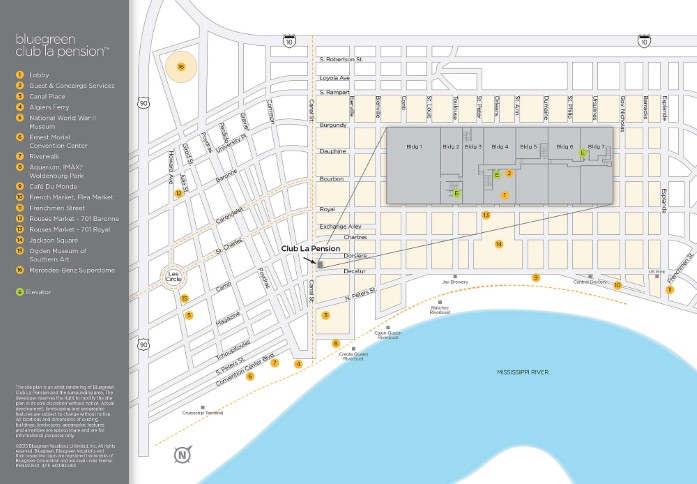
Task: Click the French Market marker 10 on map
Action: coord(617,285)
